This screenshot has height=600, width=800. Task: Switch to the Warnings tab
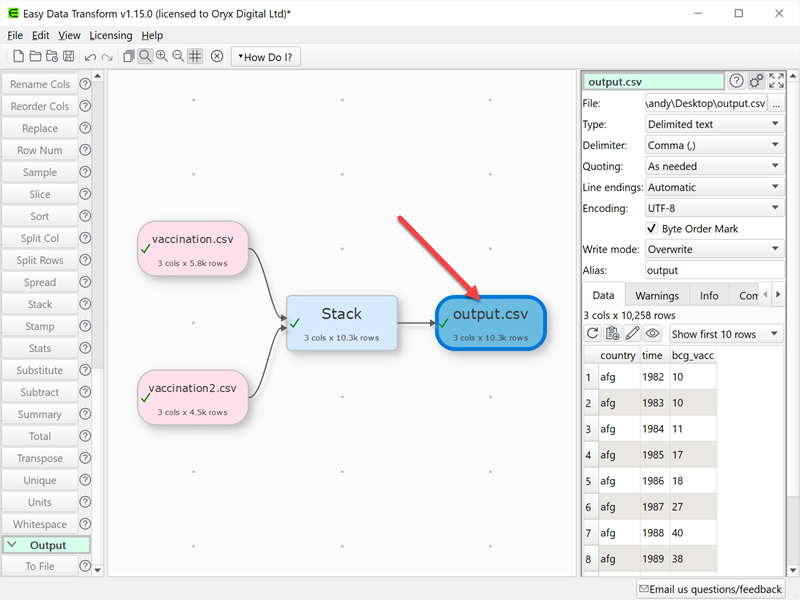click(657, 295)
